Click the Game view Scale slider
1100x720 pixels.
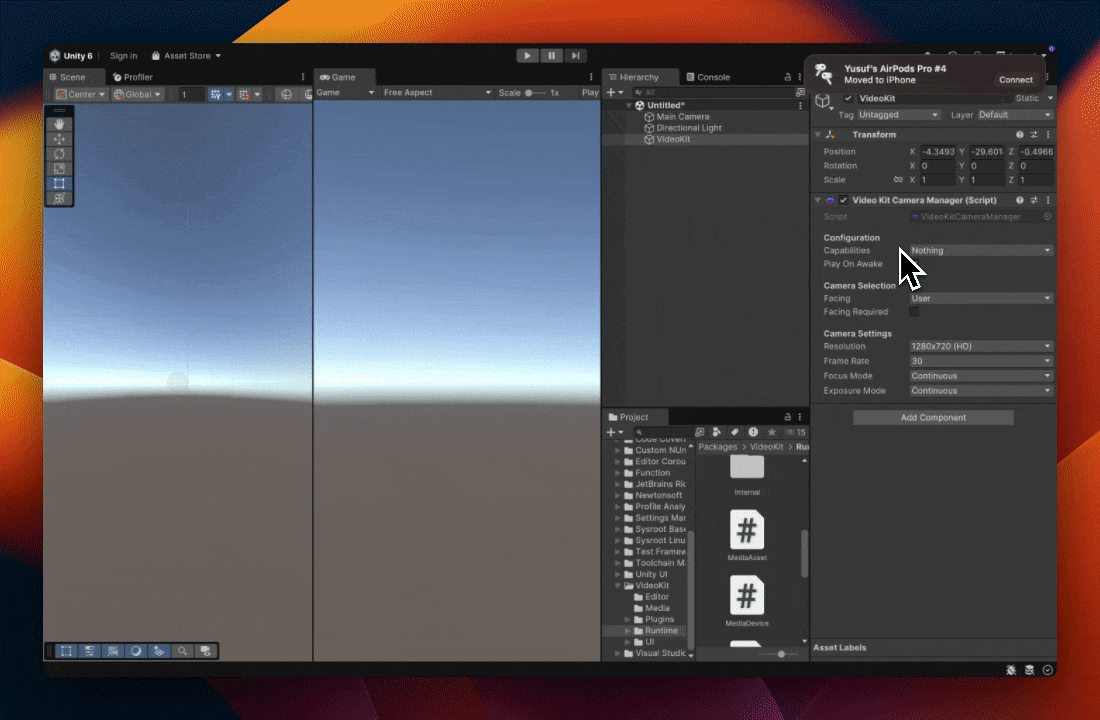(x=535, y=93)
